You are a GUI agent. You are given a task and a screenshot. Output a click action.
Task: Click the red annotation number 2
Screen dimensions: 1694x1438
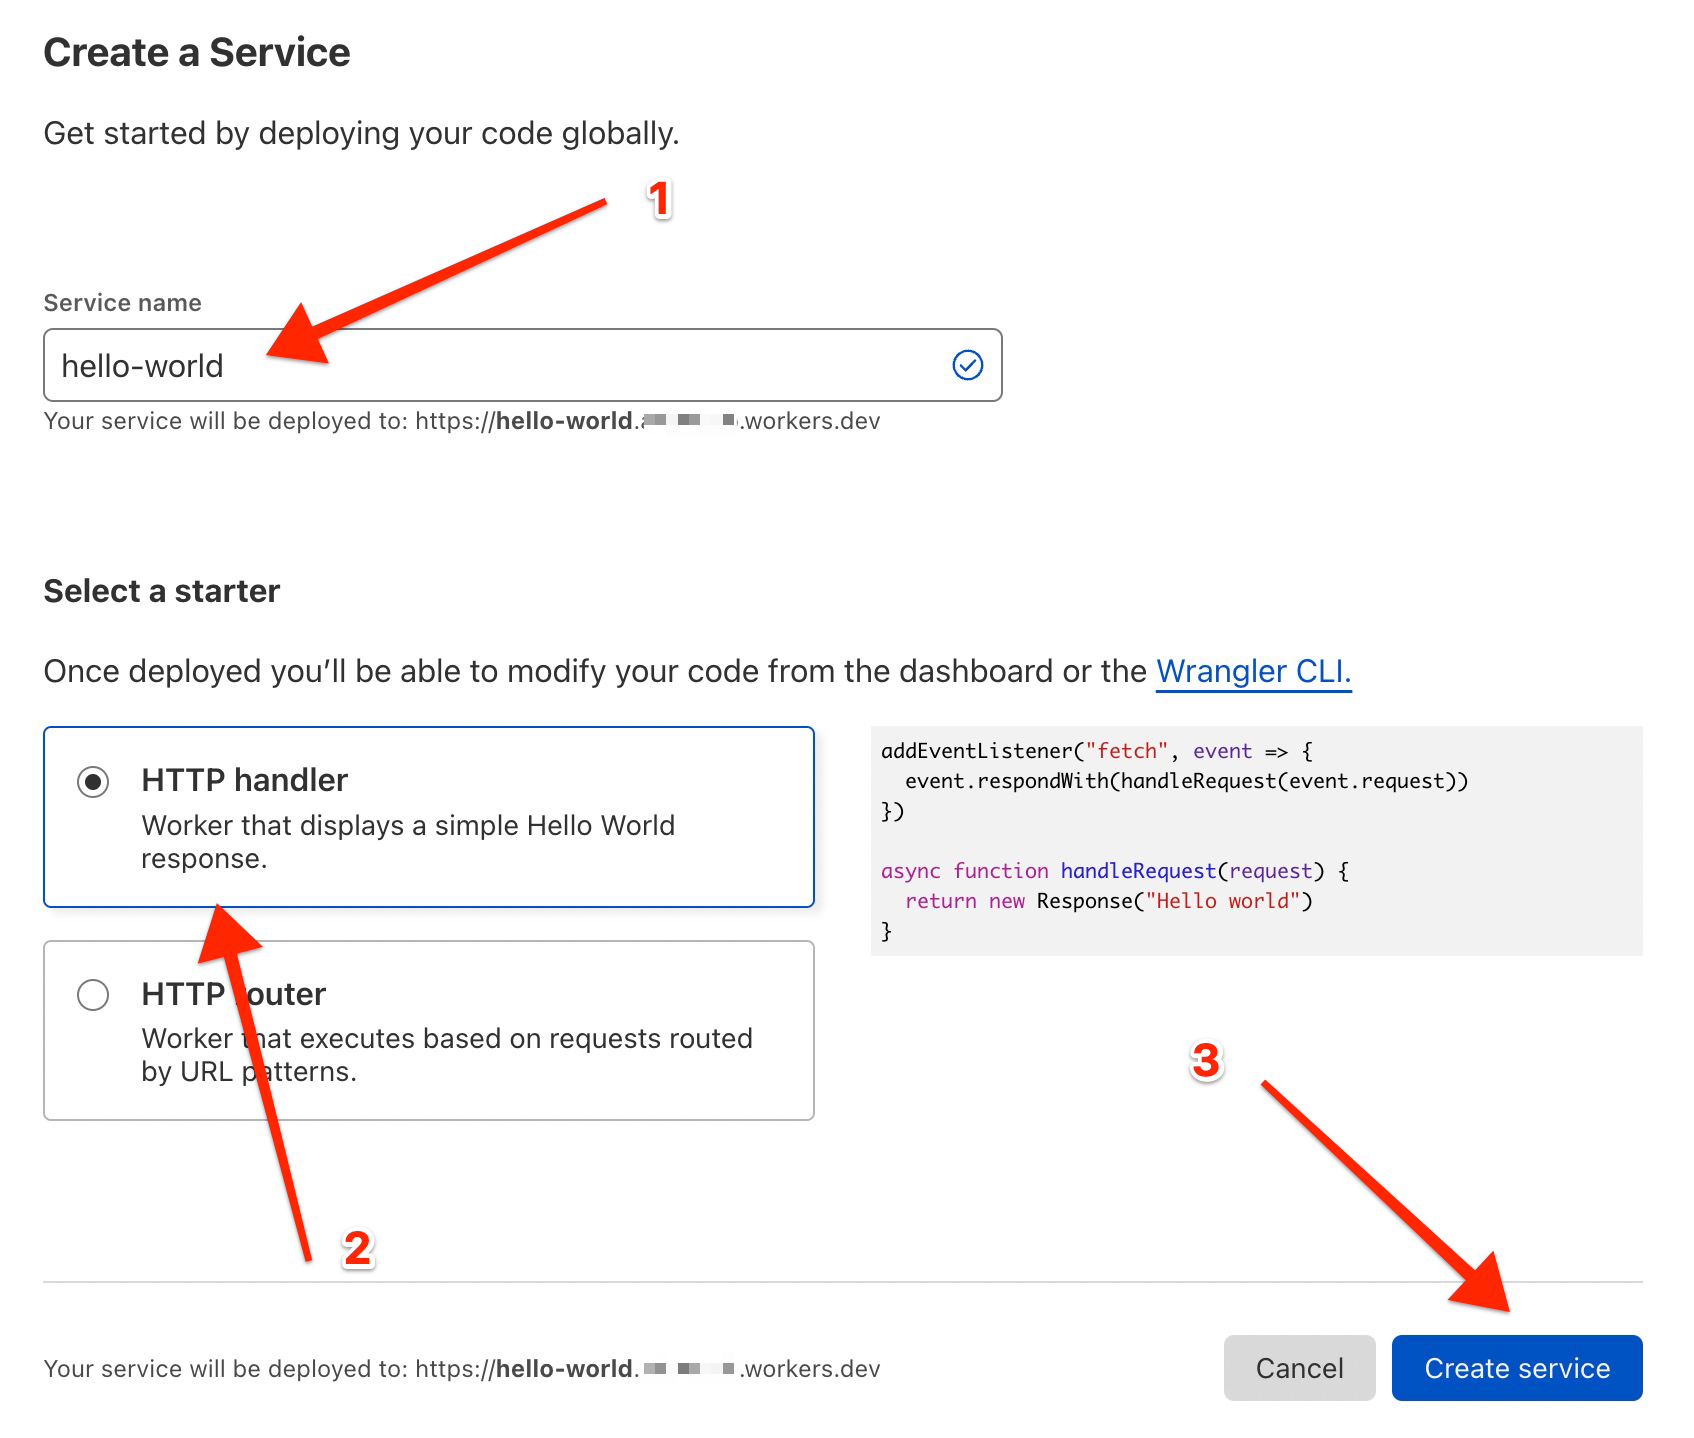tap(357, 1249)
